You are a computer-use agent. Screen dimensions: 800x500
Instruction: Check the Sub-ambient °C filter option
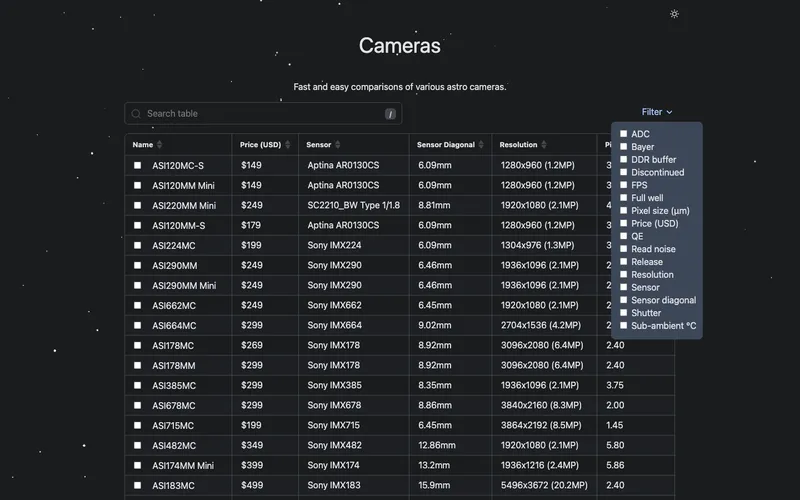[x=623, y=325]
